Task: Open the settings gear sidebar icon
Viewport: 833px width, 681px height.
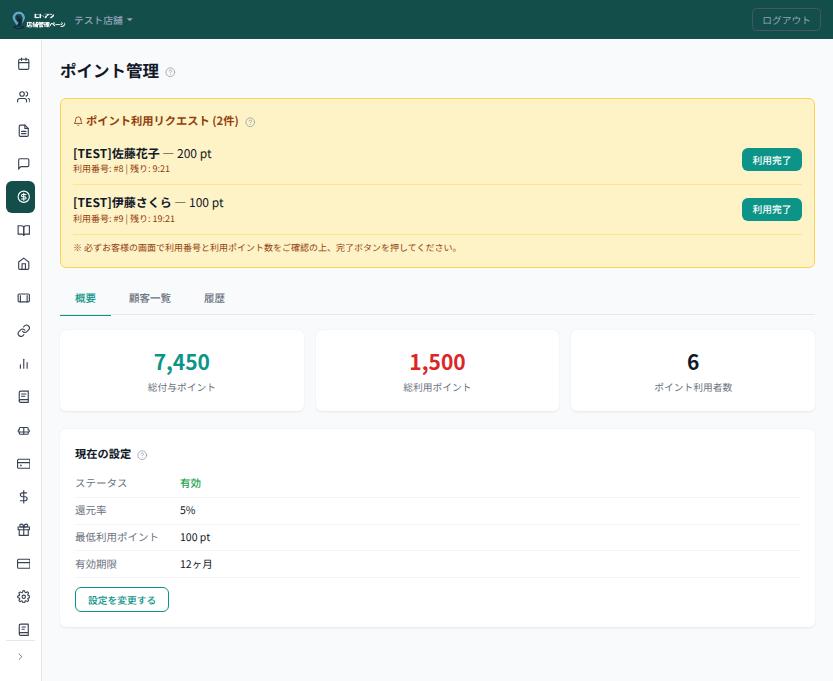Action: coord(23,597)
